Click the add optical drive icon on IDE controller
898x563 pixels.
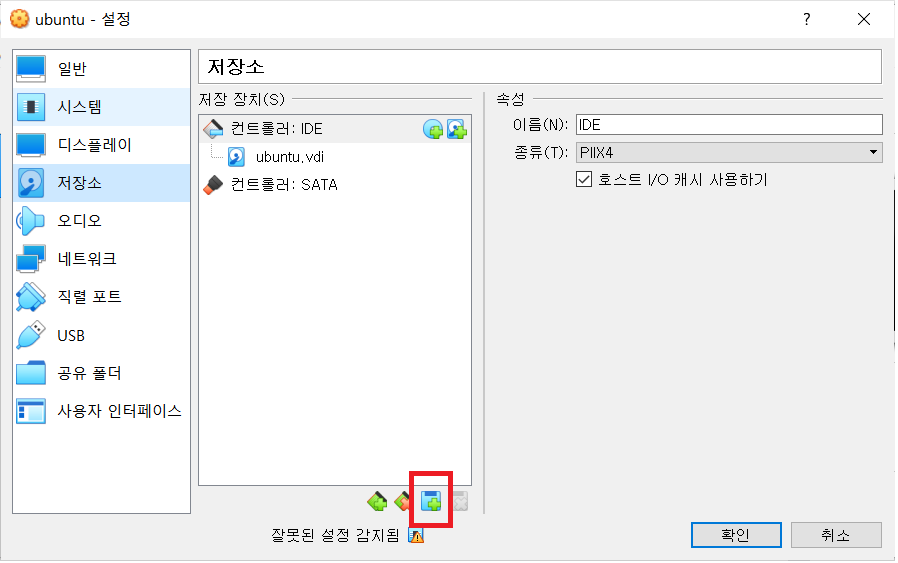tap(433, 129)
